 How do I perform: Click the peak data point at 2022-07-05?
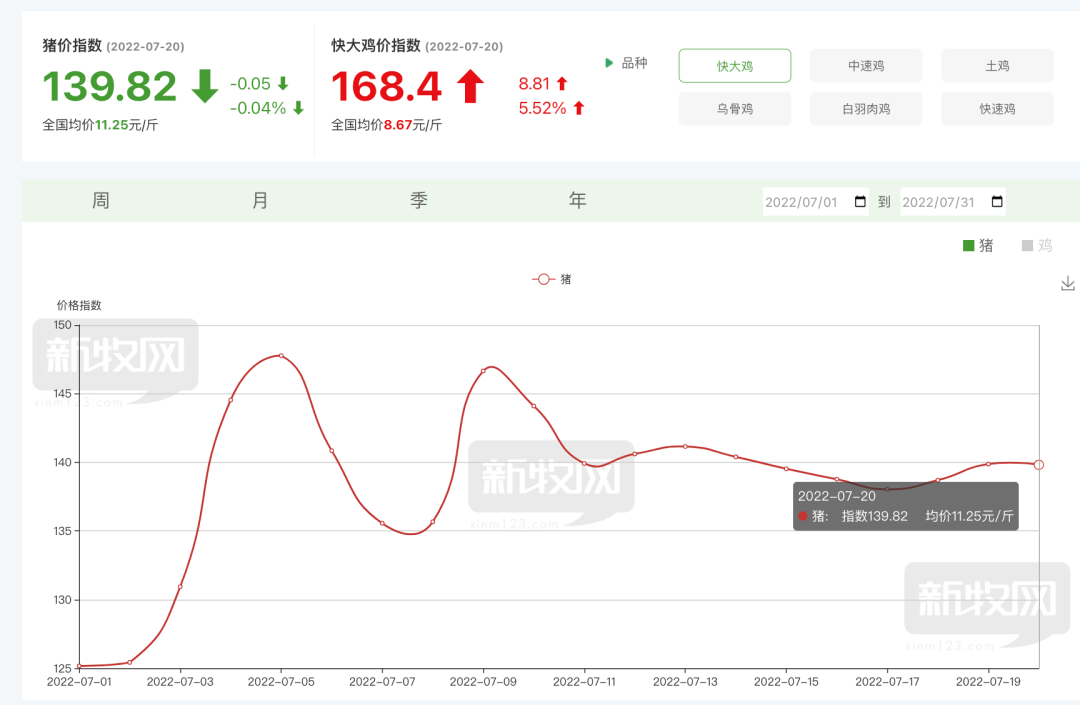pos(281,355)
